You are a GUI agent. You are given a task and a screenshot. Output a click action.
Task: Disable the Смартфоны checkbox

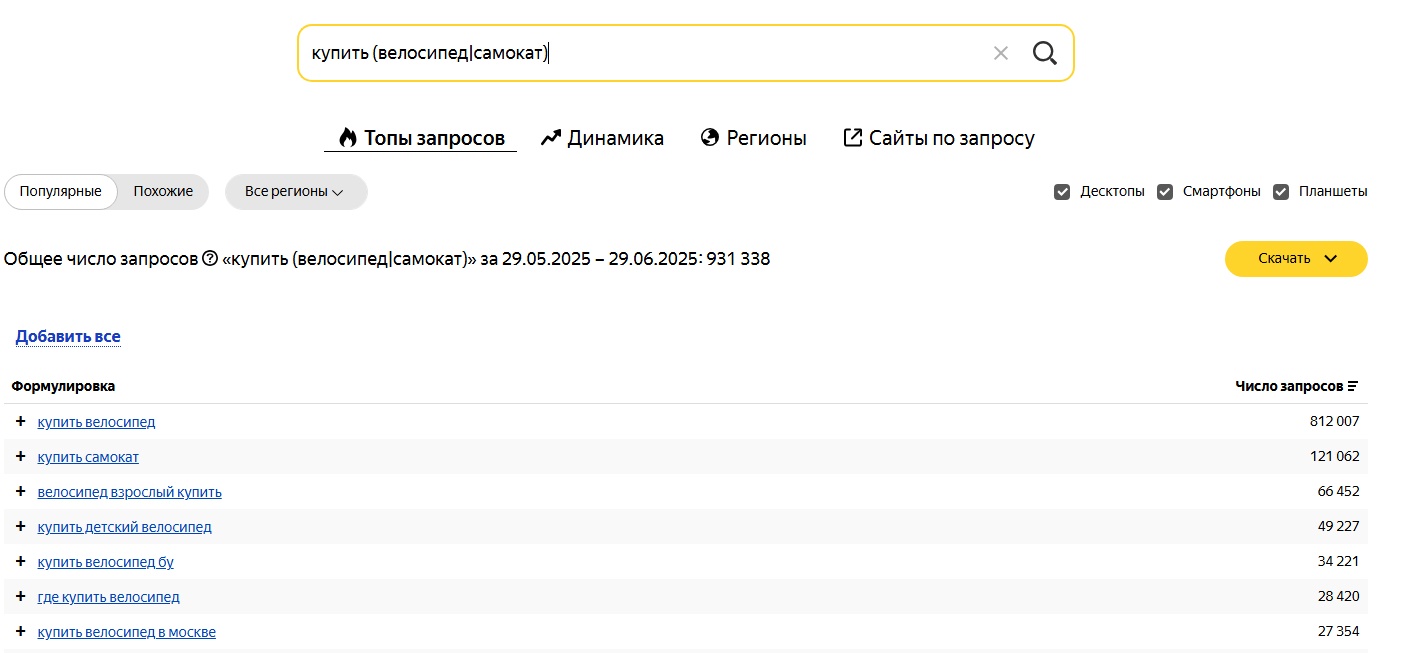tap(1164, 191)
